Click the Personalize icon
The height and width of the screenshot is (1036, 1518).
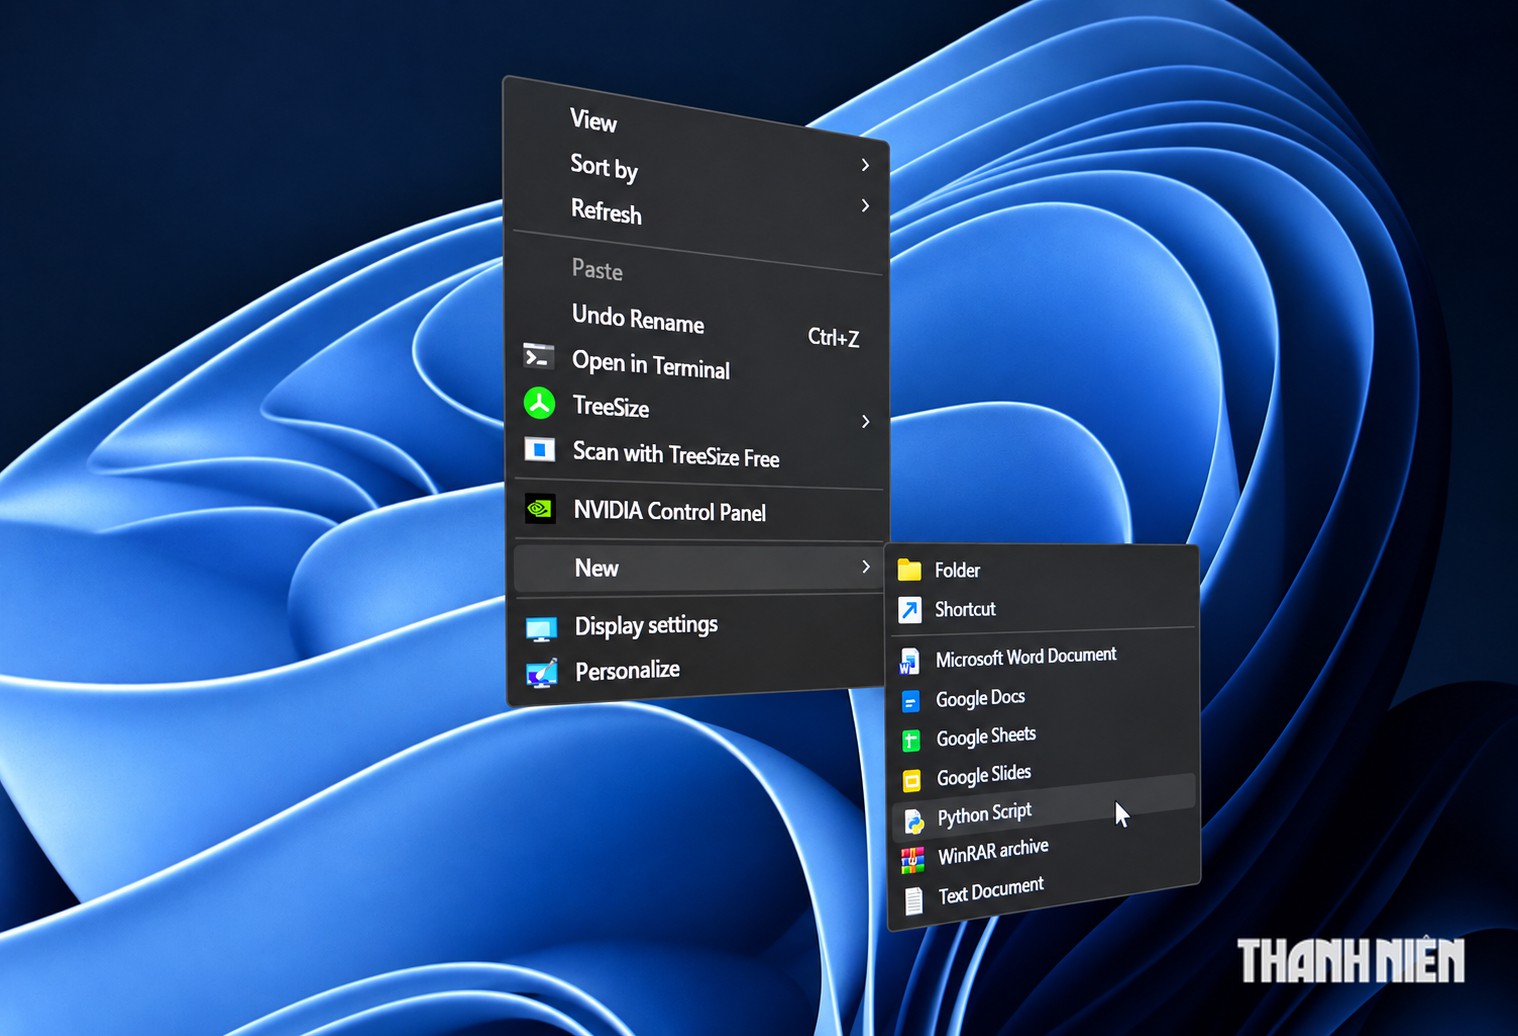pos(542,673)
